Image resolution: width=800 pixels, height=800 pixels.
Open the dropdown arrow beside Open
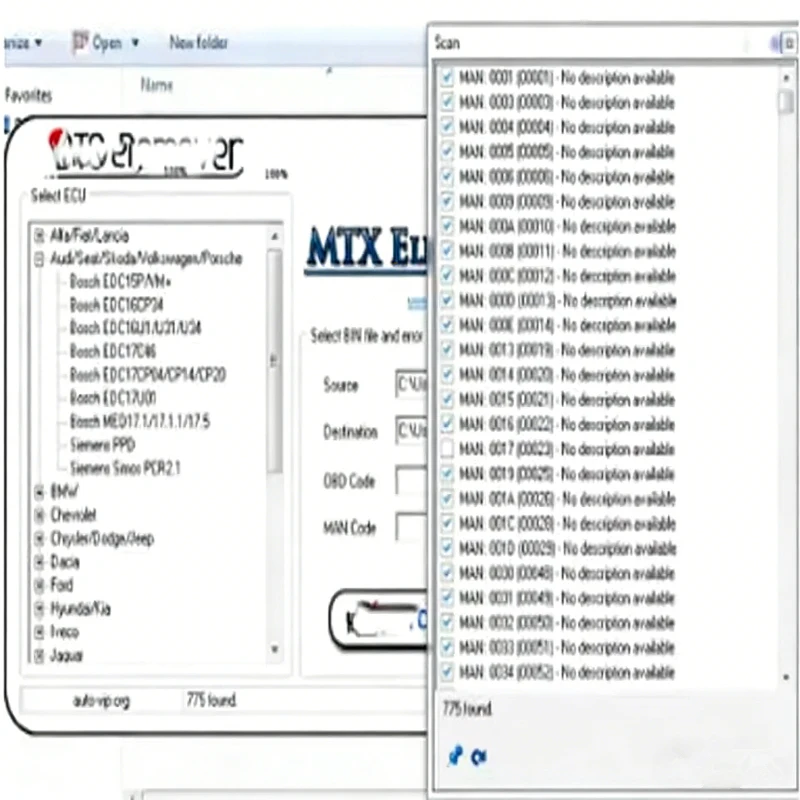click(135, 43)
